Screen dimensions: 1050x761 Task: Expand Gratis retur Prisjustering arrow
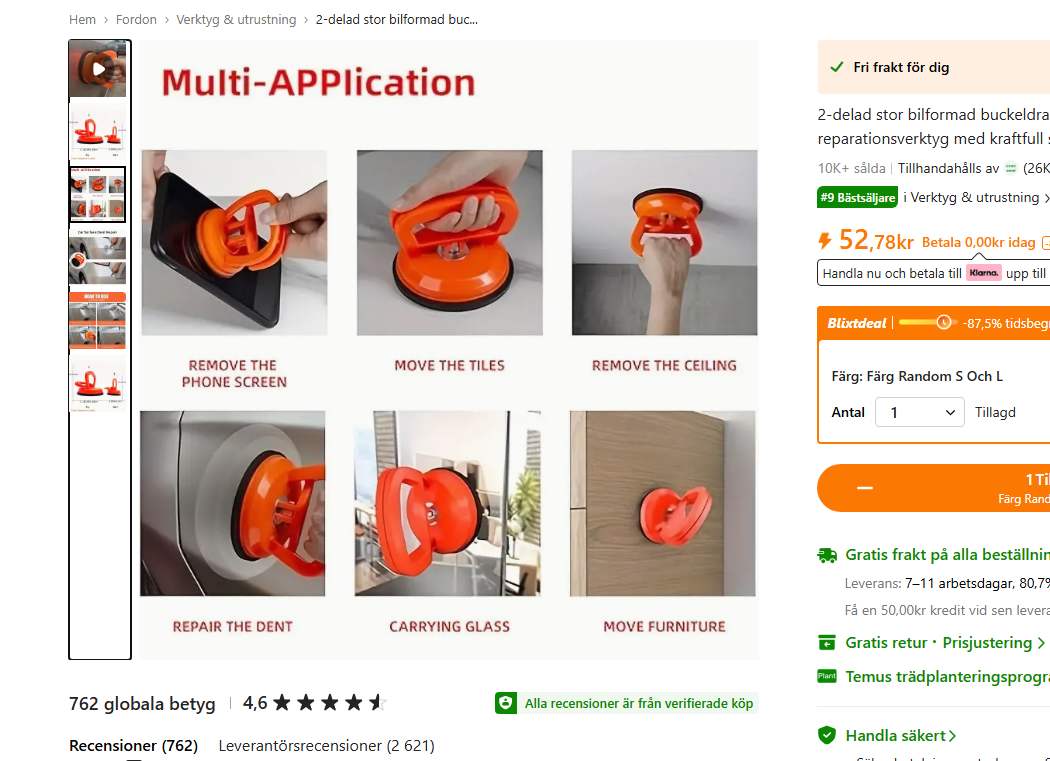coord(1041,642)
